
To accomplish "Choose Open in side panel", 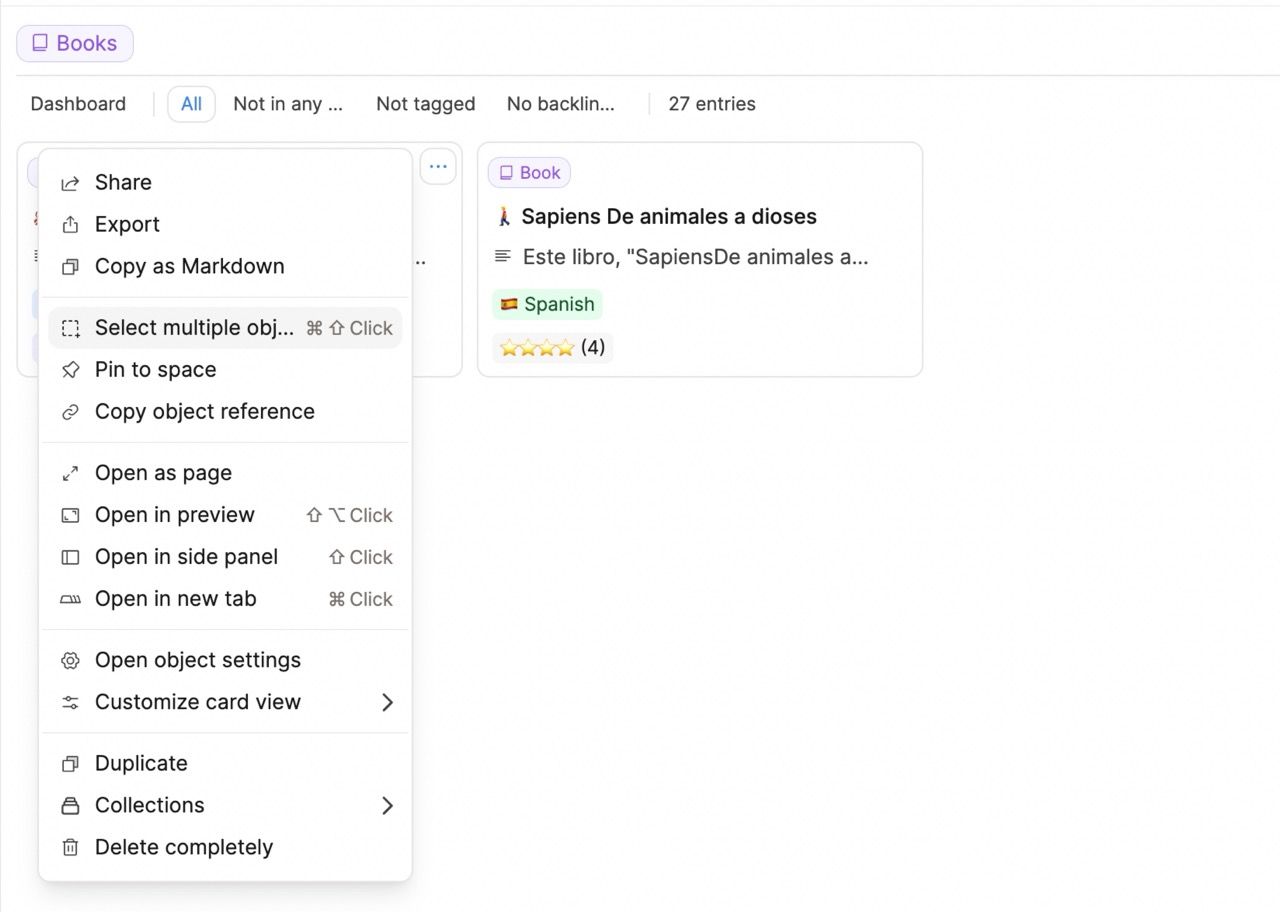I will pos(186,558).
